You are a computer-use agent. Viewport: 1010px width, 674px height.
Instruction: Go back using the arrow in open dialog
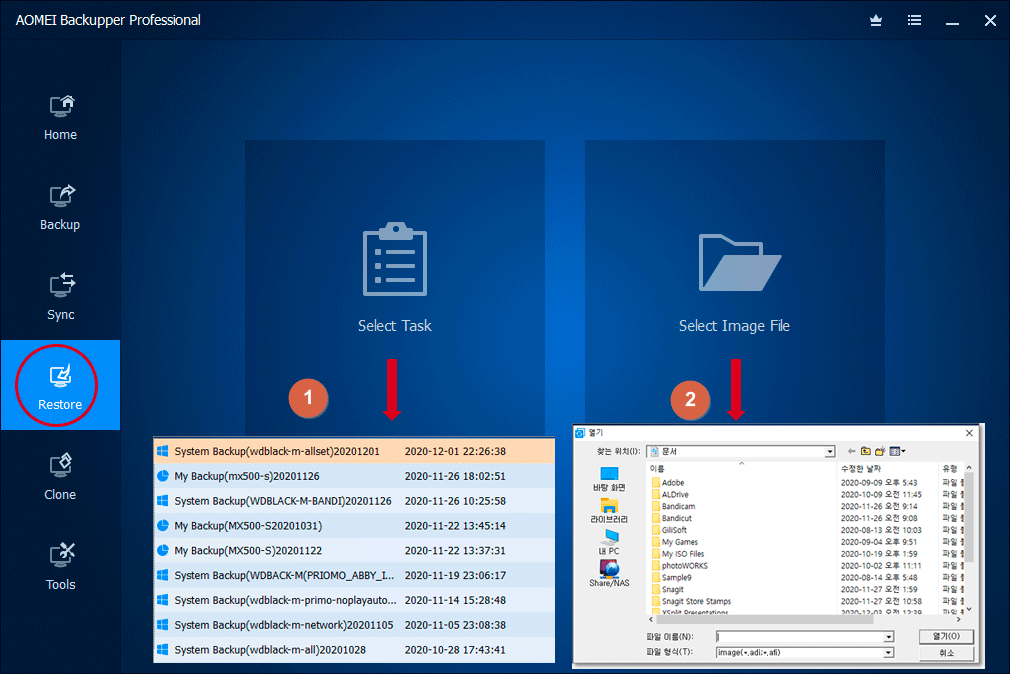852,451
